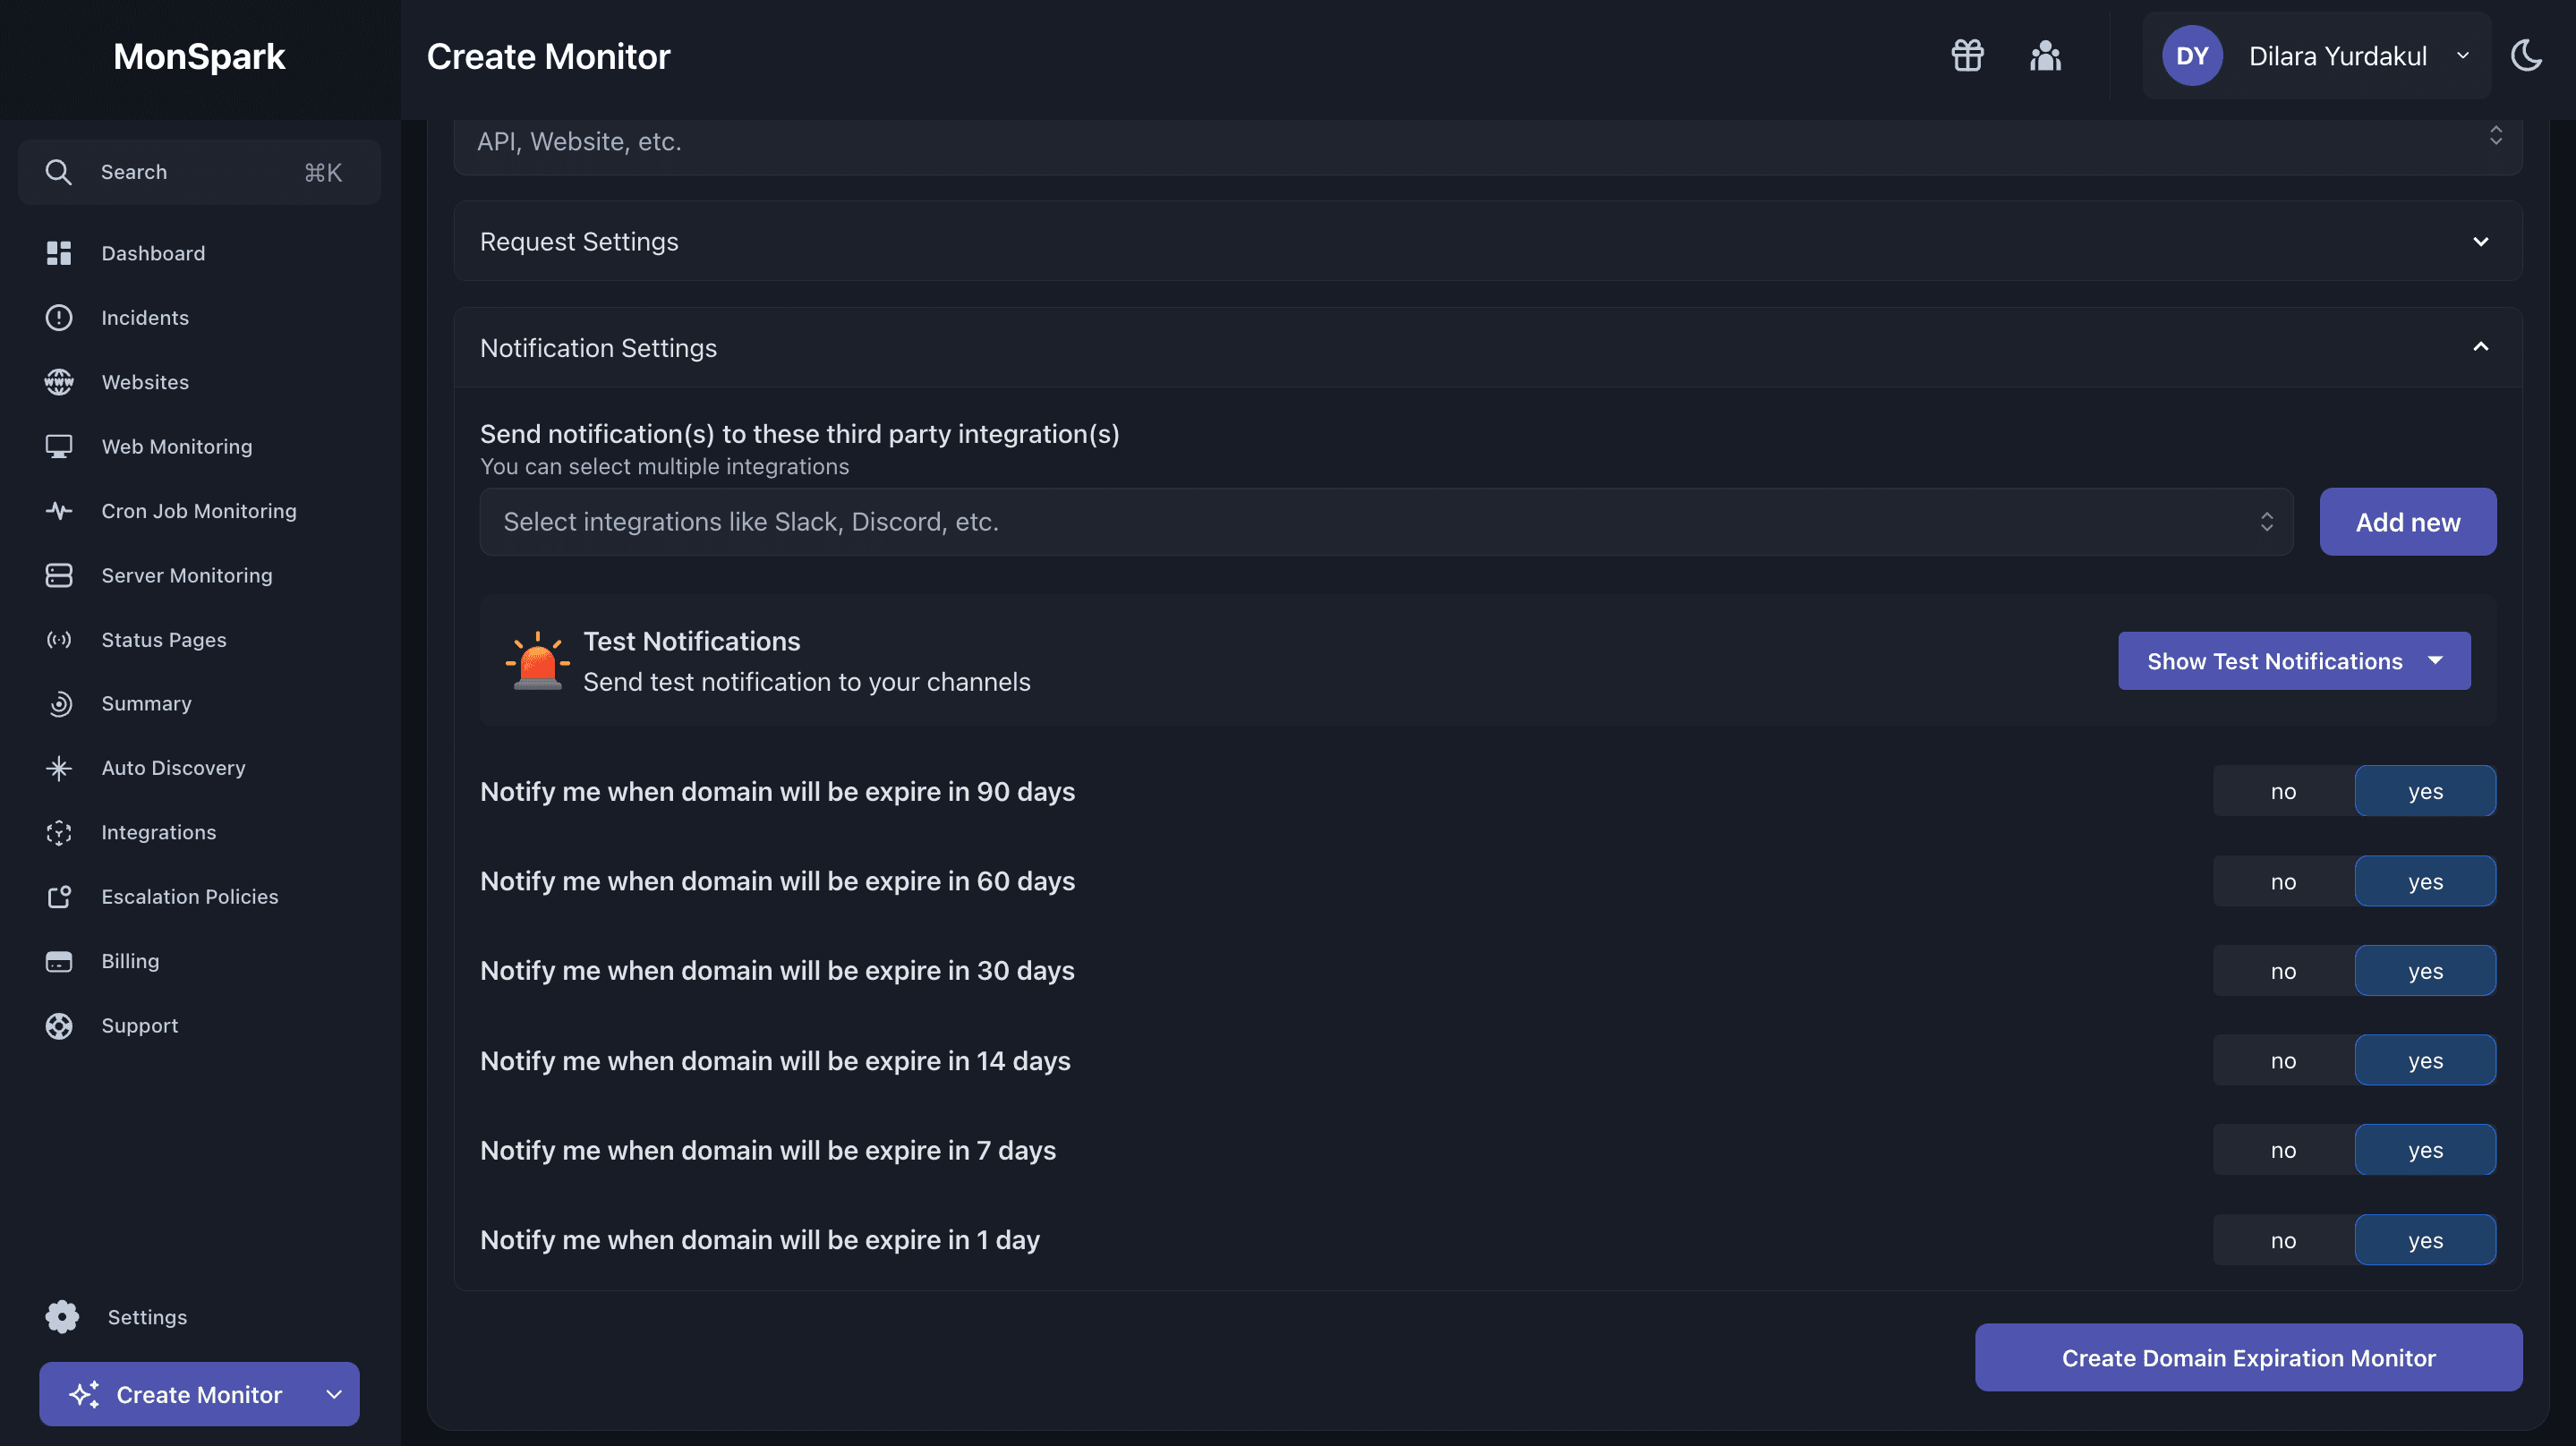Click the Settings gear icon
Viewport: 2576px width, 1446px height.
[62, 1317]
